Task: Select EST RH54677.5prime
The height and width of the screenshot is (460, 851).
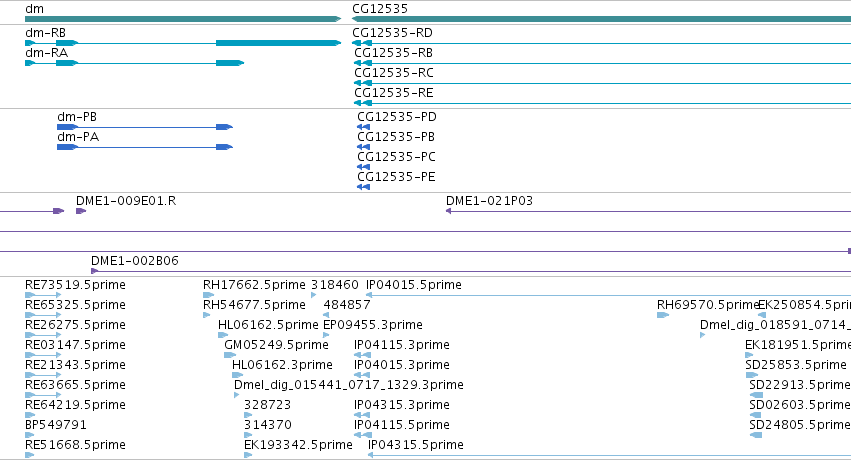Action: pyautogui.click(x=255, y=305)
